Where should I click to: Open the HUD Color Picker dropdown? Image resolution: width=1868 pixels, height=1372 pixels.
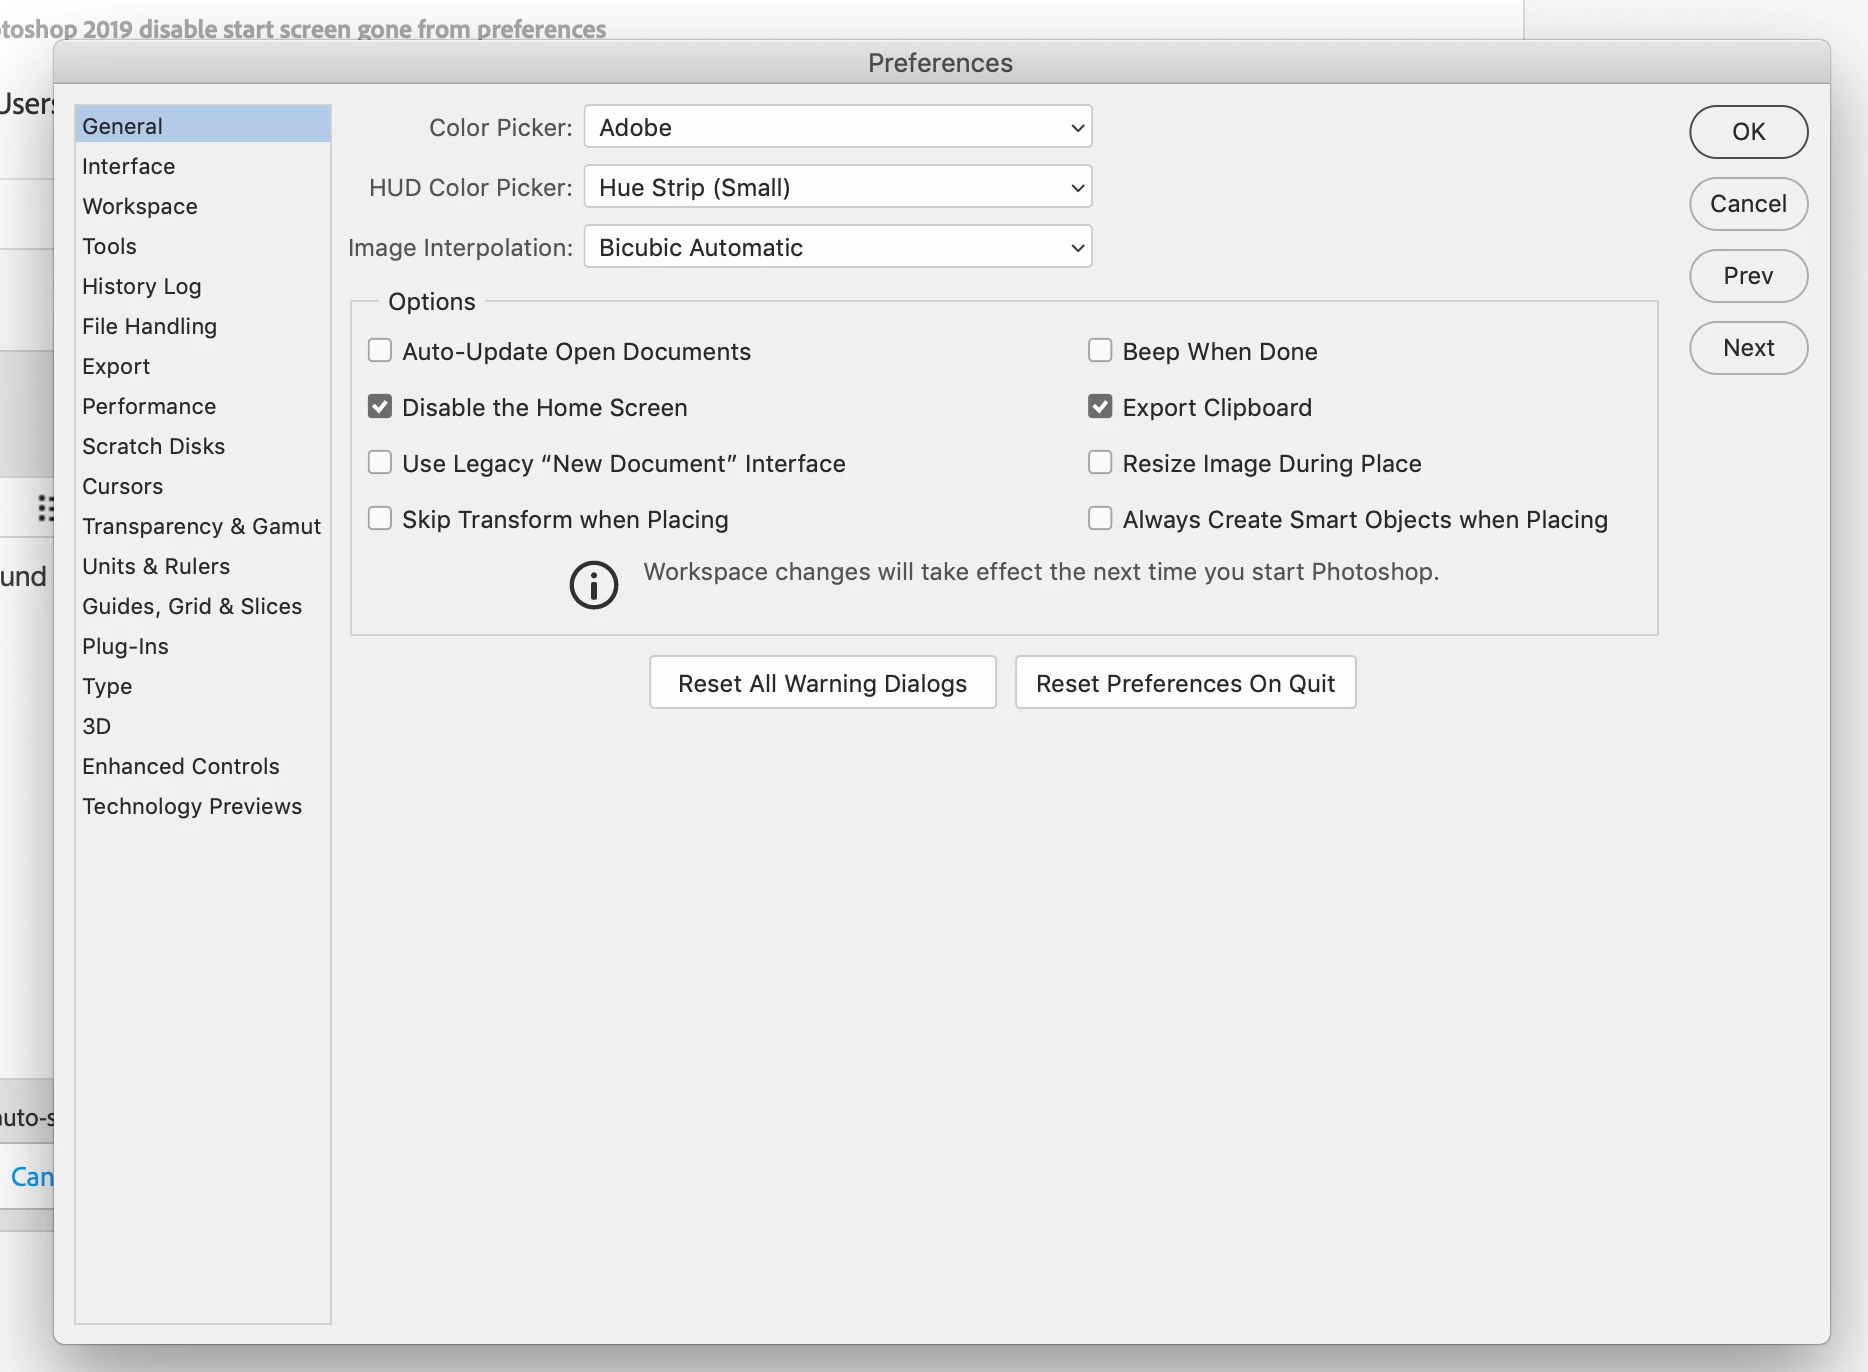coord(838,187)
